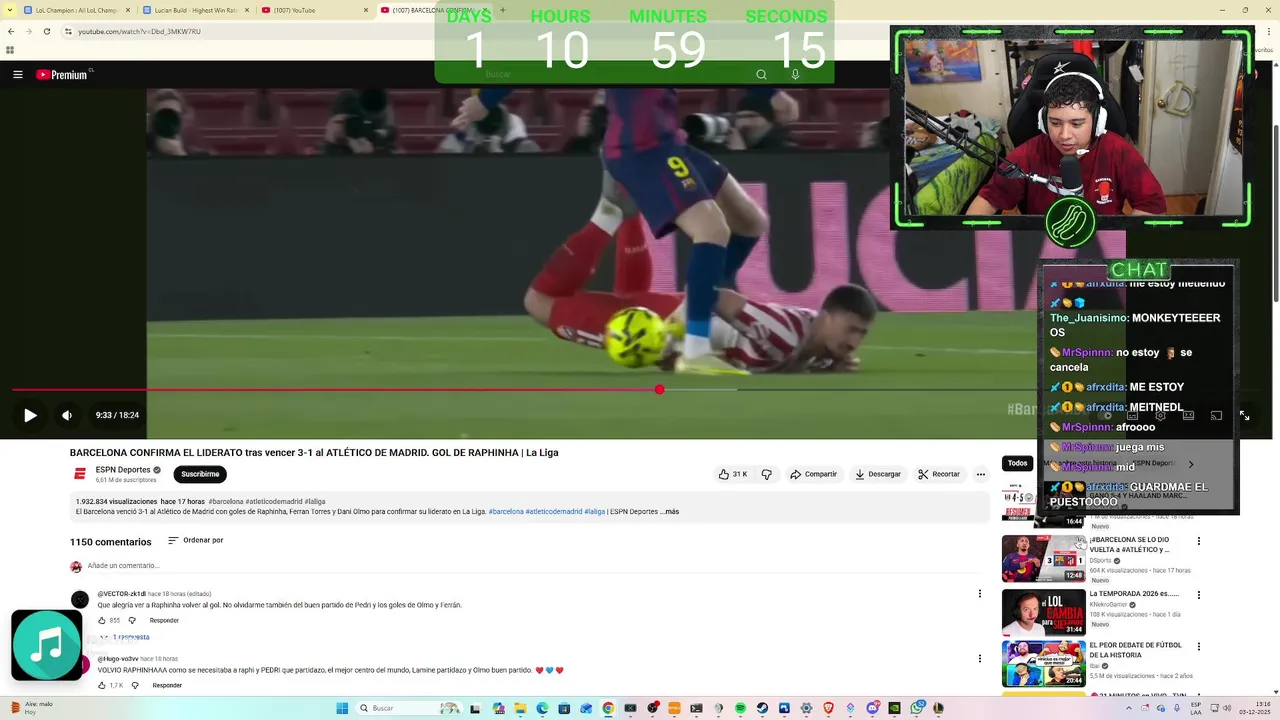Dislike the video with thumbs-down icon
Screen dimensions: 1280x720
tap(767, 474)
